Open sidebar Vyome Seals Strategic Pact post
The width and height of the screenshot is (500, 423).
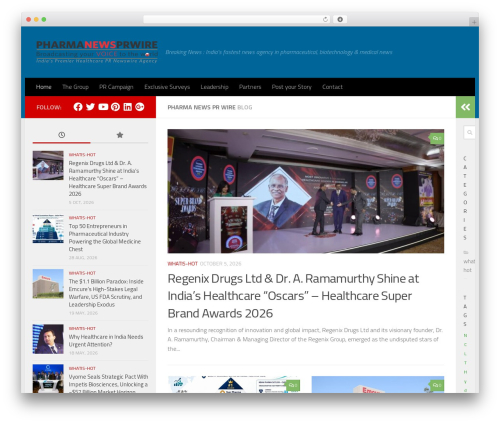tap(108, 384)
